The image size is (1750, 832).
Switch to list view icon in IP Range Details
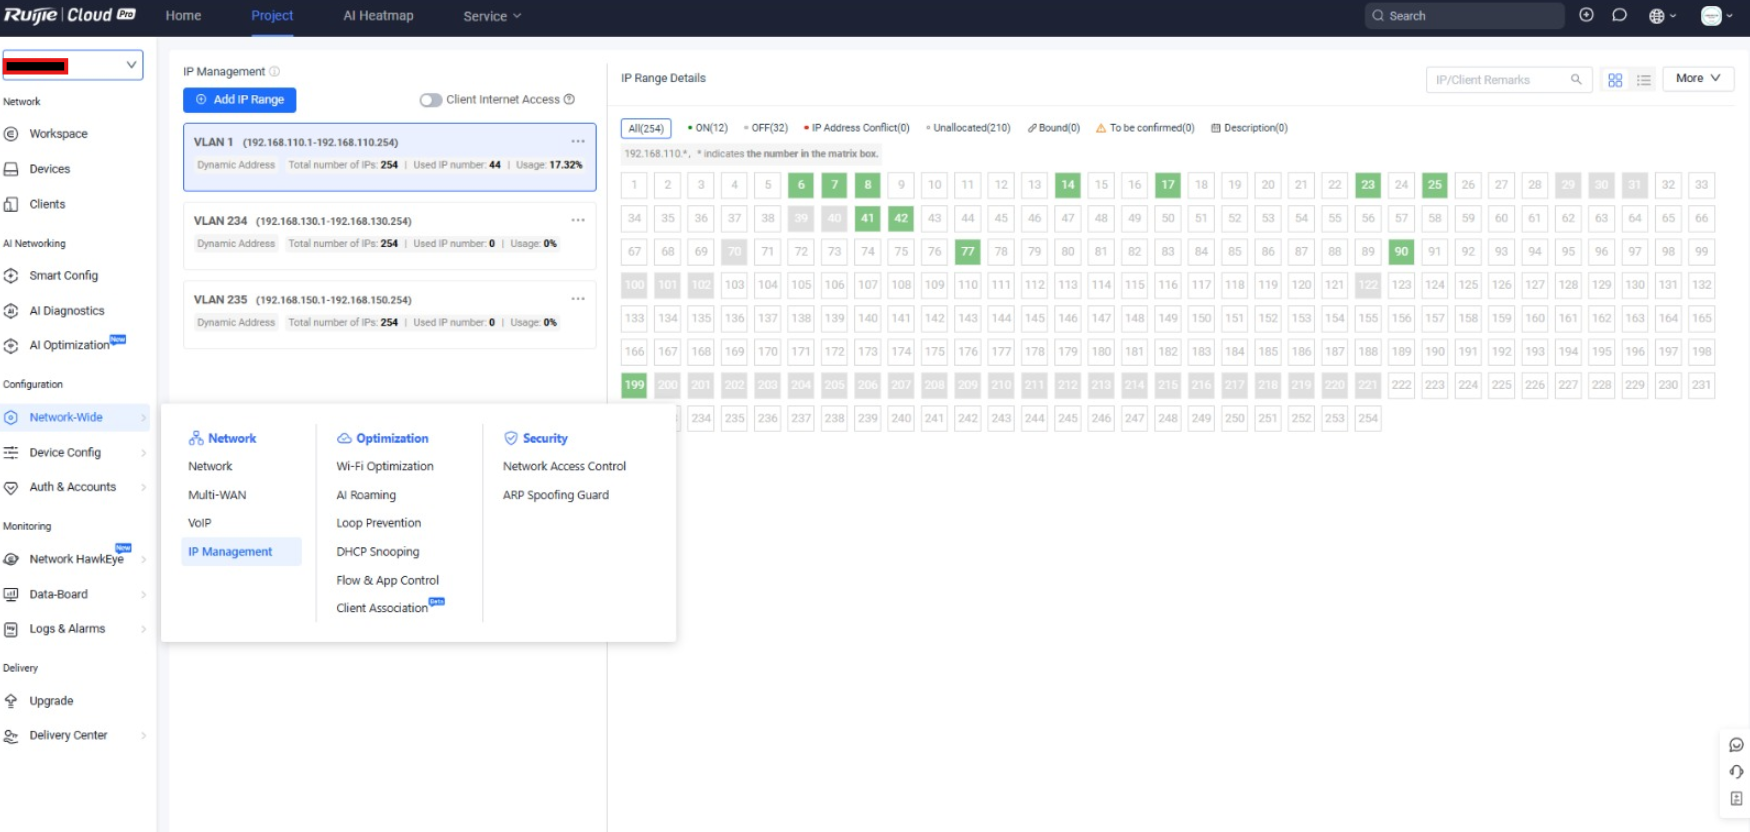[x=1643, y=80]
